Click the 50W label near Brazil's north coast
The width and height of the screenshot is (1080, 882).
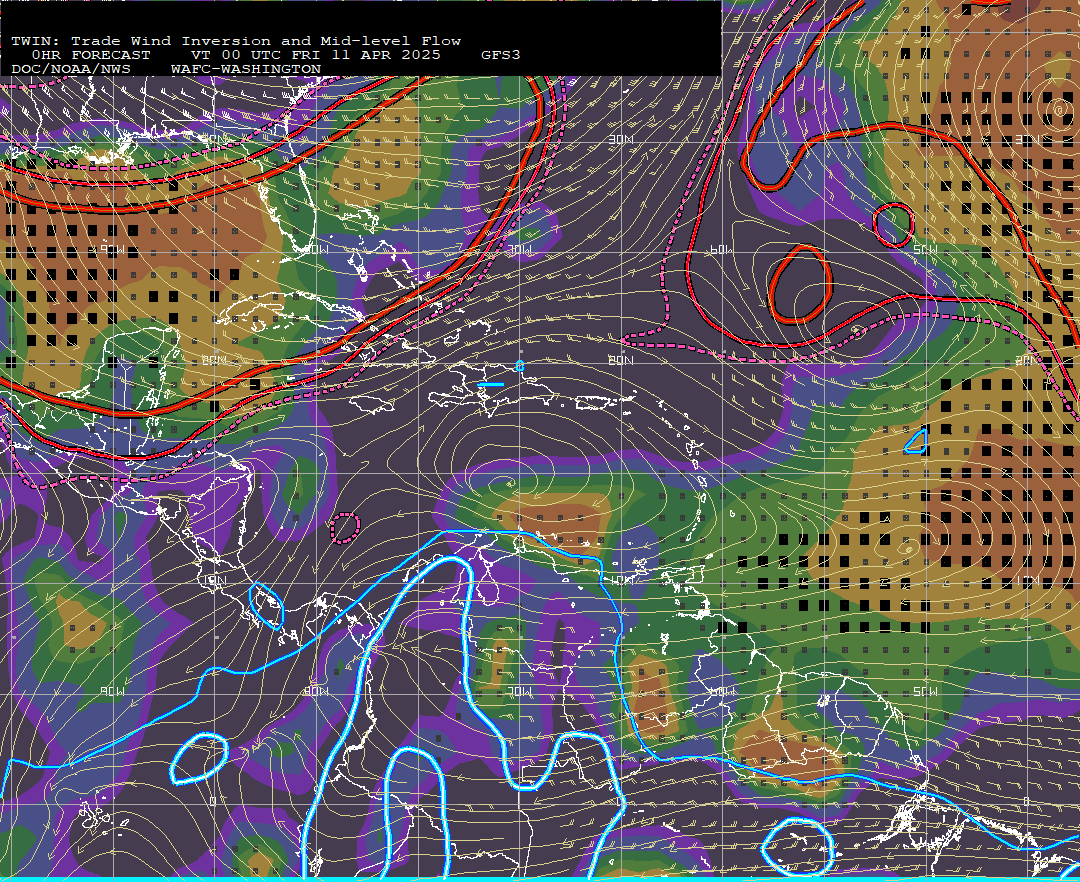click(x=925, y=691)
